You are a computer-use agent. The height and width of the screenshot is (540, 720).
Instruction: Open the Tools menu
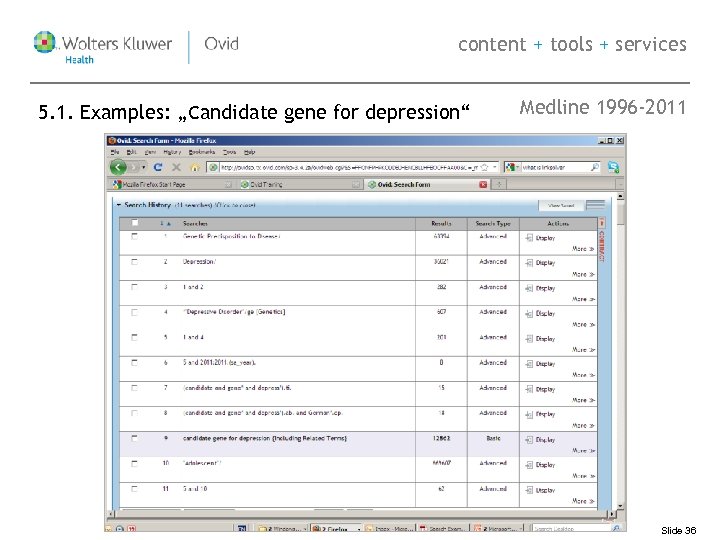pos(229,152)
